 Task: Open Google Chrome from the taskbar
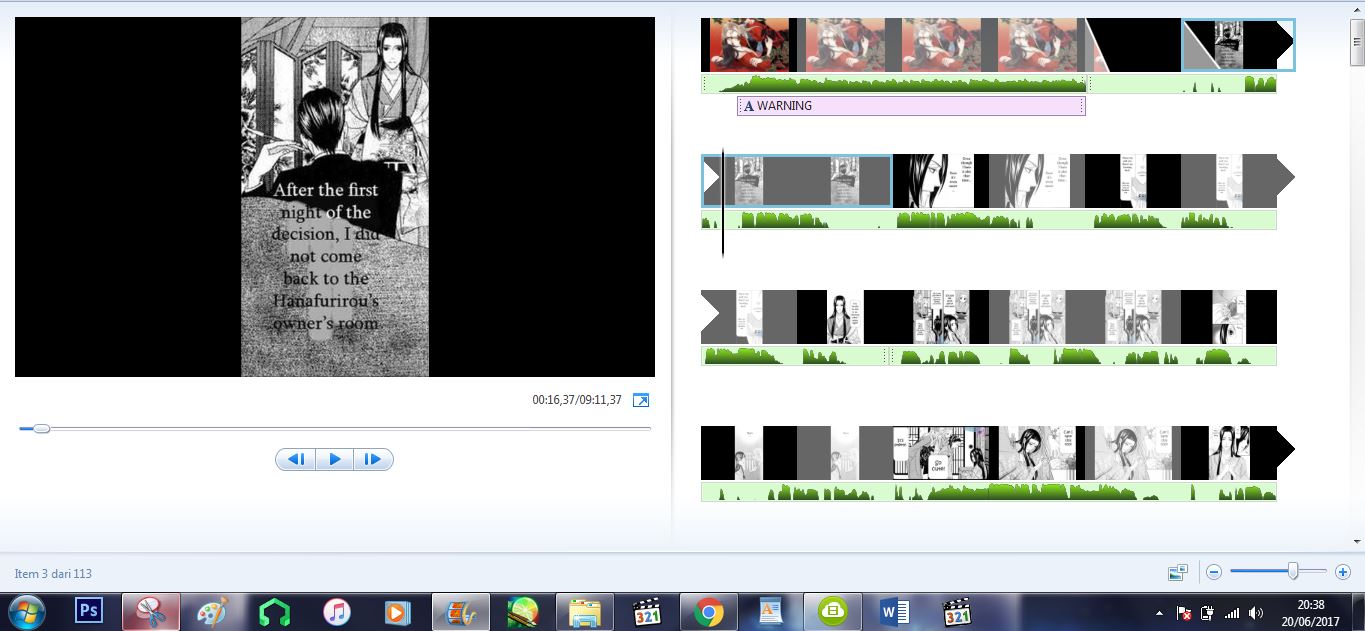(x=709, y=611)
